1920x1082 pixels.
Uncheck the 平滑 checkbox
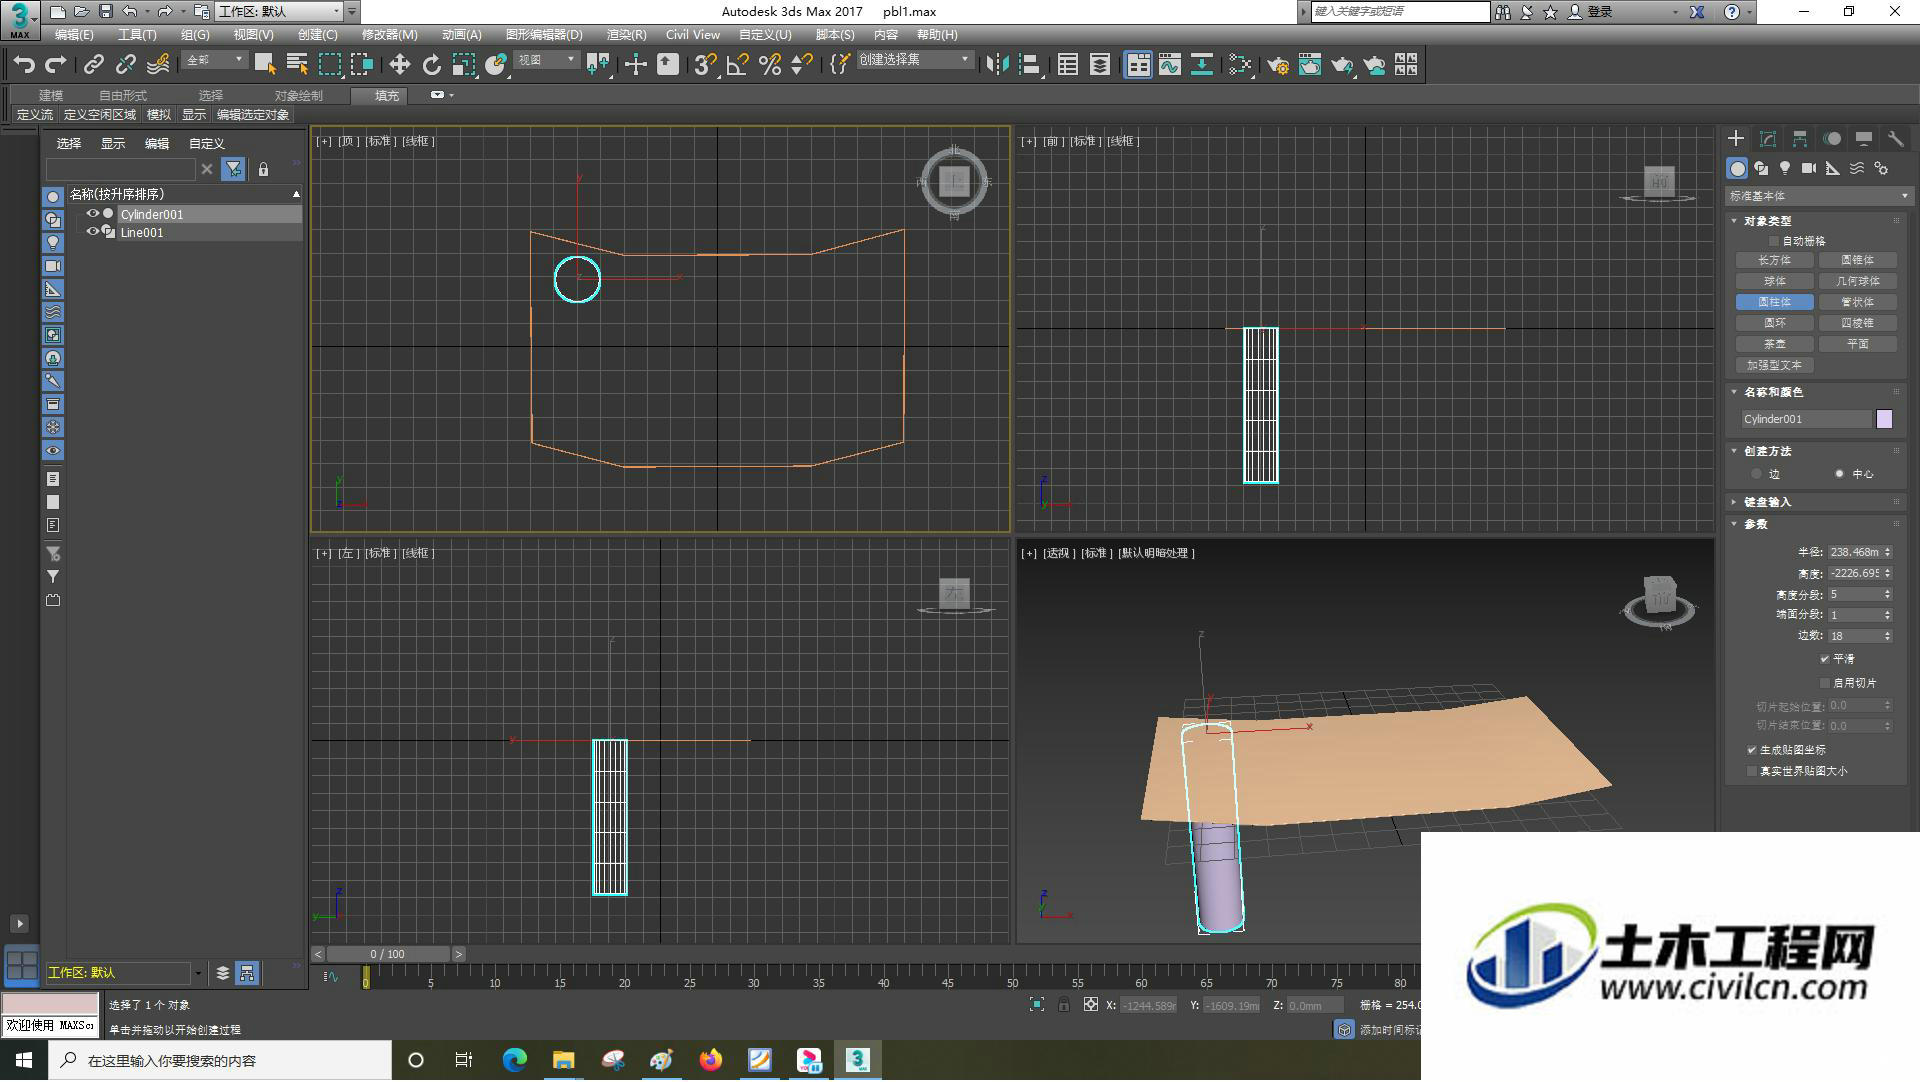click(1825, 659)
